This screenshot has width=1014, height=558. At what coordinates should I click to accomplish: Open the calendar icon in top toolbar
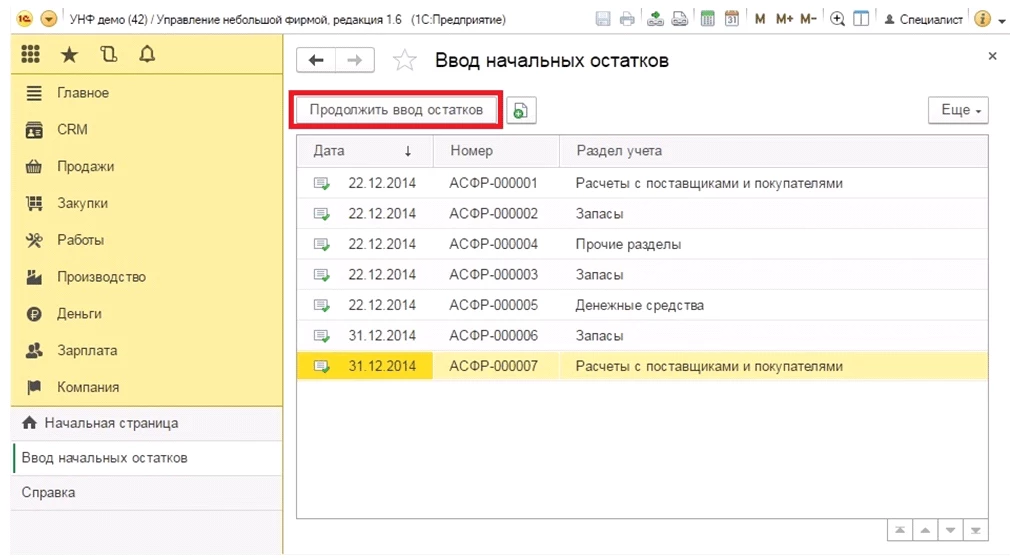731,19
